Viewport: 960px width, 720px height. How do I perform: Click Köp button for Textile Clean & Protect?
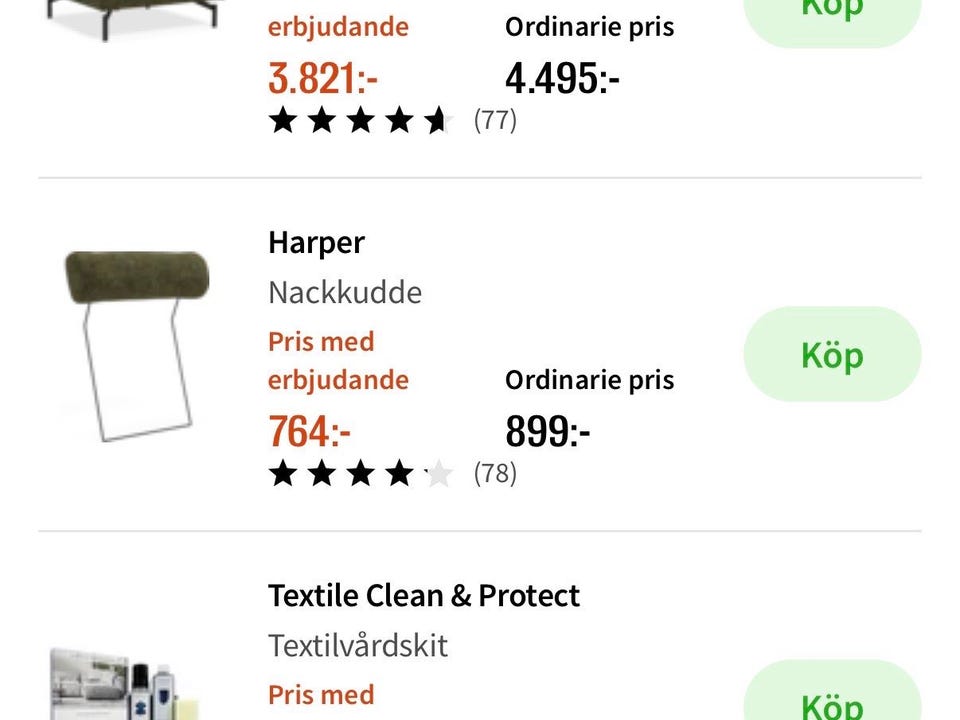pyautogui.click(x=831, y=700)
